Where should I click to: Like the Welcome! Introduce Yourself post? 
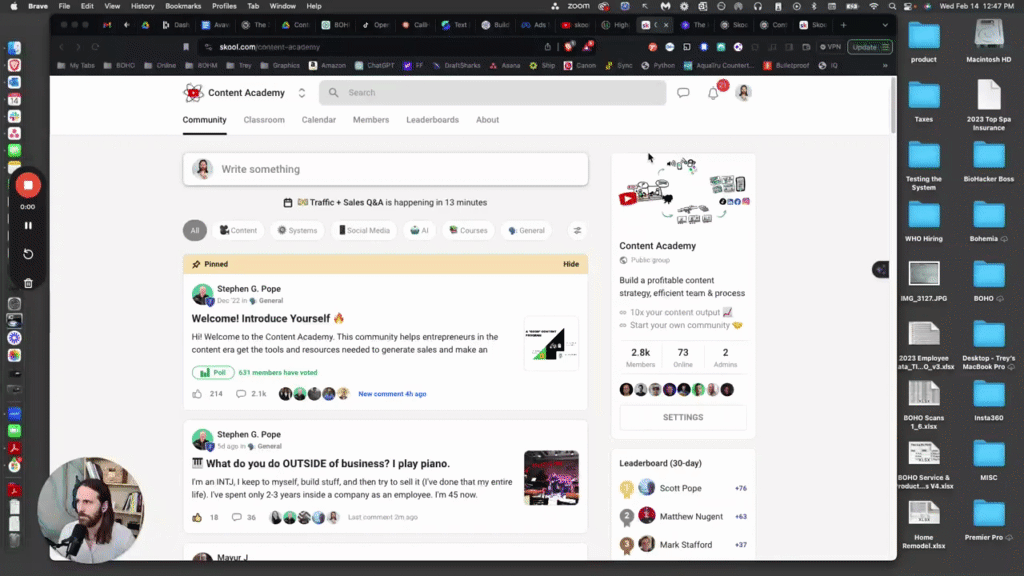point(197,394)
